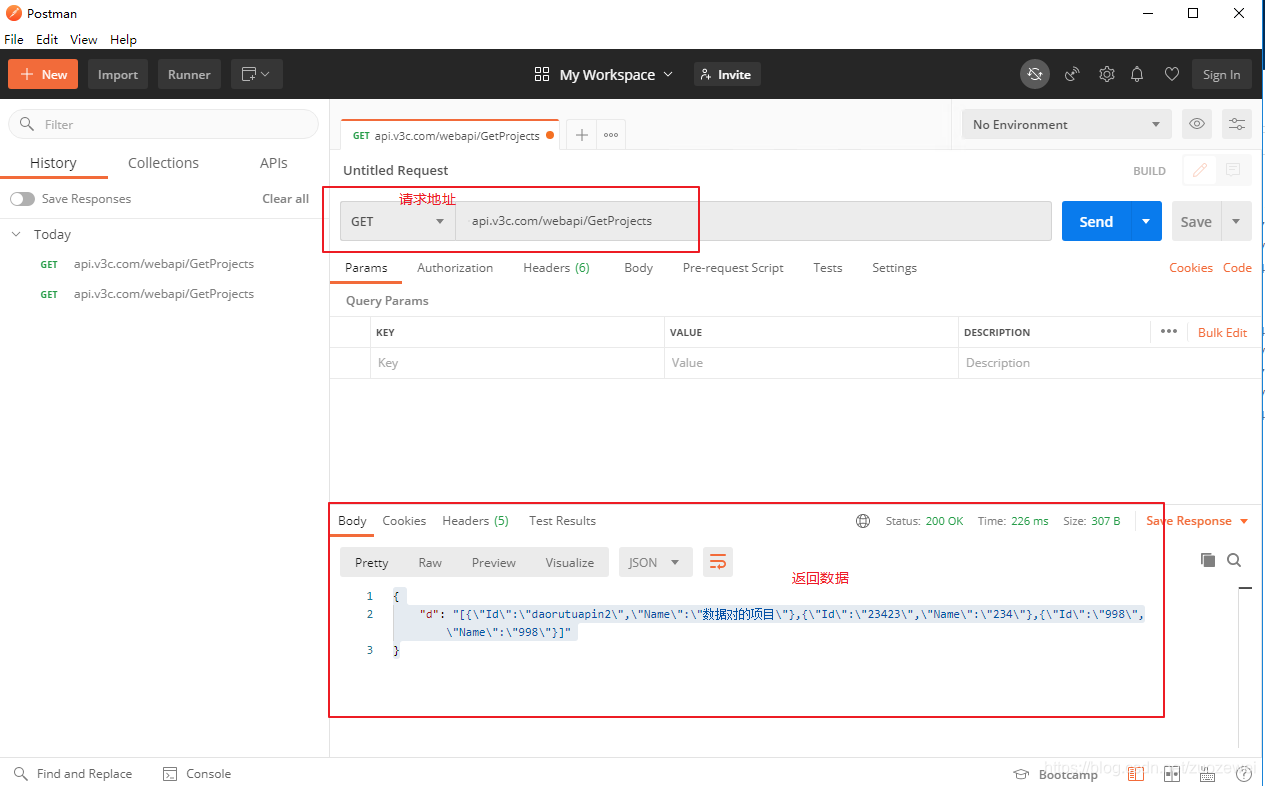This screenshot has height=786, width=1265.
Task: Open the new window dropdown icon
Action: (x=257, y=74)
